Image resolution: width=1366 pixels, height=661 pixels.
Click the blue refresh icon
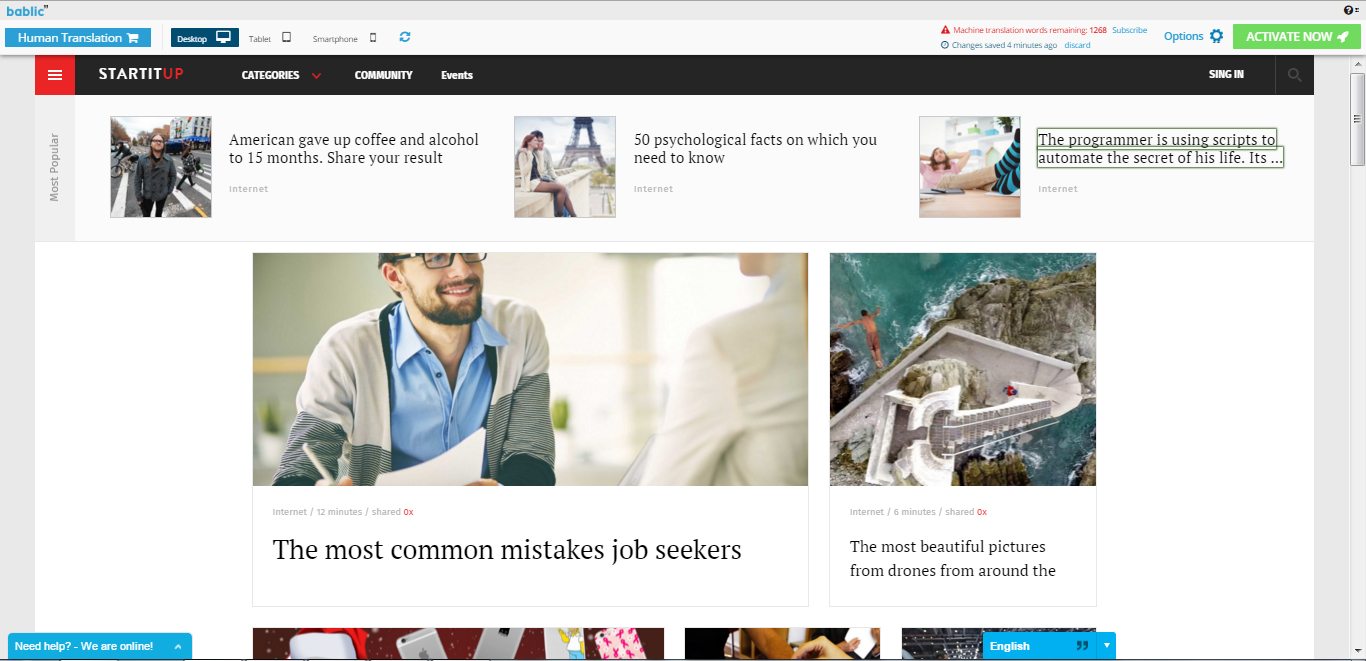click(405, 37)
